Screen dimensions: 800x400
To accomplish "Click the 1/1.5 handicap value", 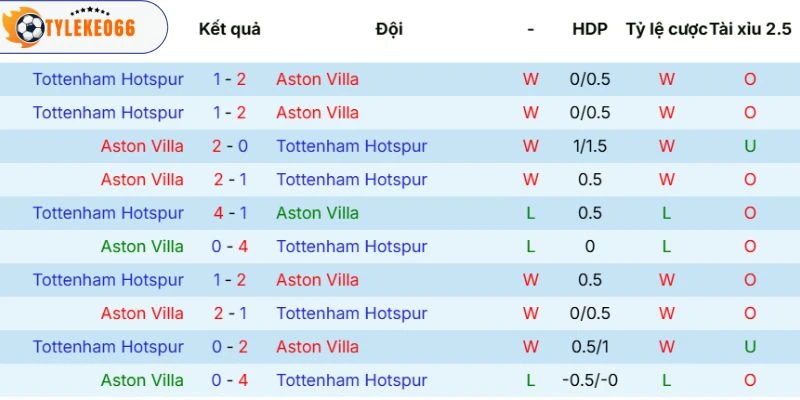I will coord(590,146).
